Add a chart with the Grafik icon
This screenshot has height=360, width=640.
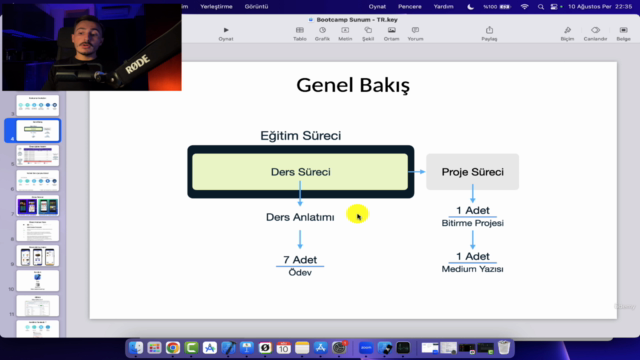[x=322, y=34]
